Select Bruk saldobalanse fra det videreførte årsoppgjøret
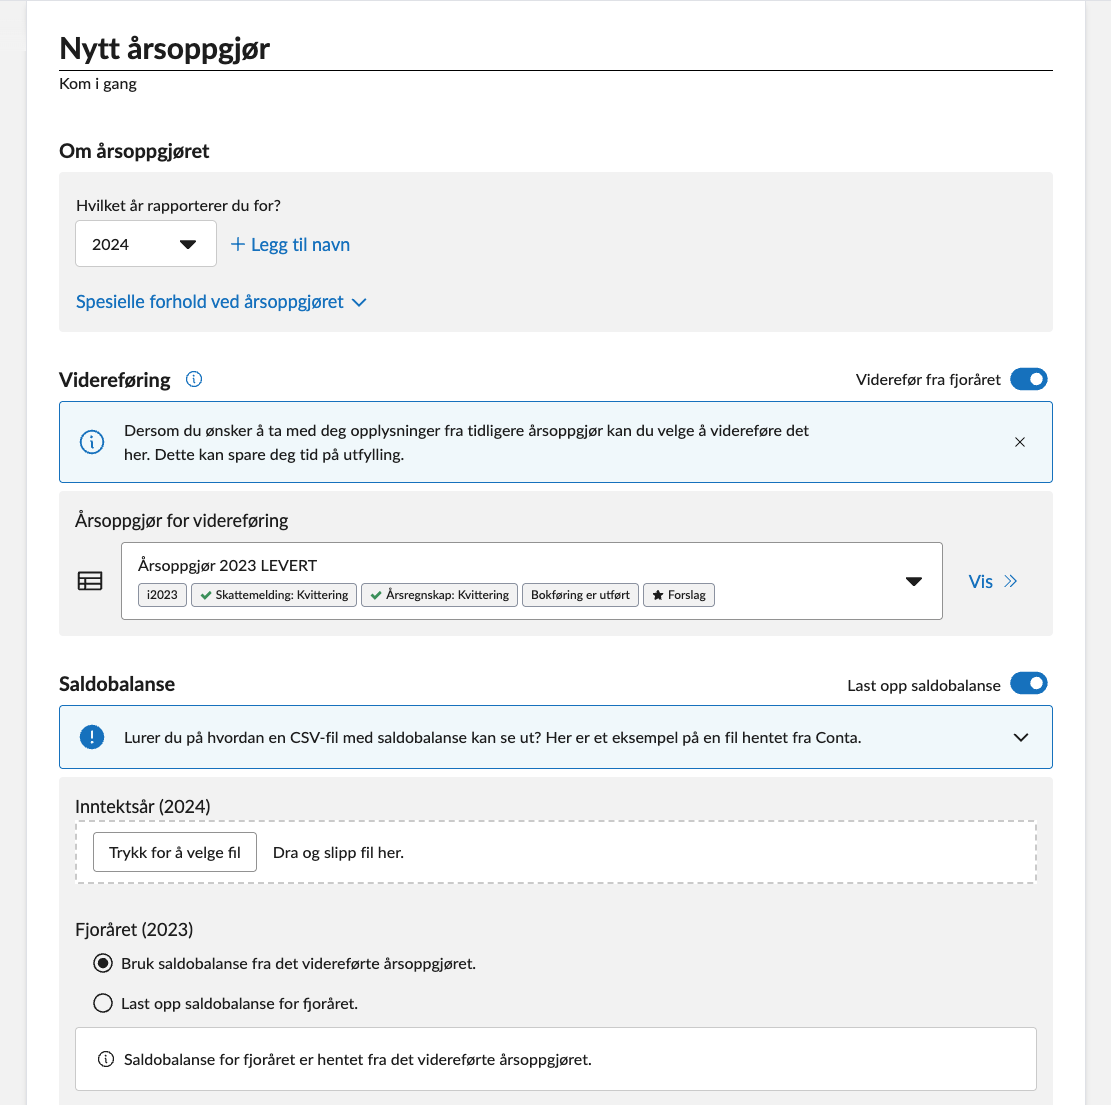 click(103, 963)
